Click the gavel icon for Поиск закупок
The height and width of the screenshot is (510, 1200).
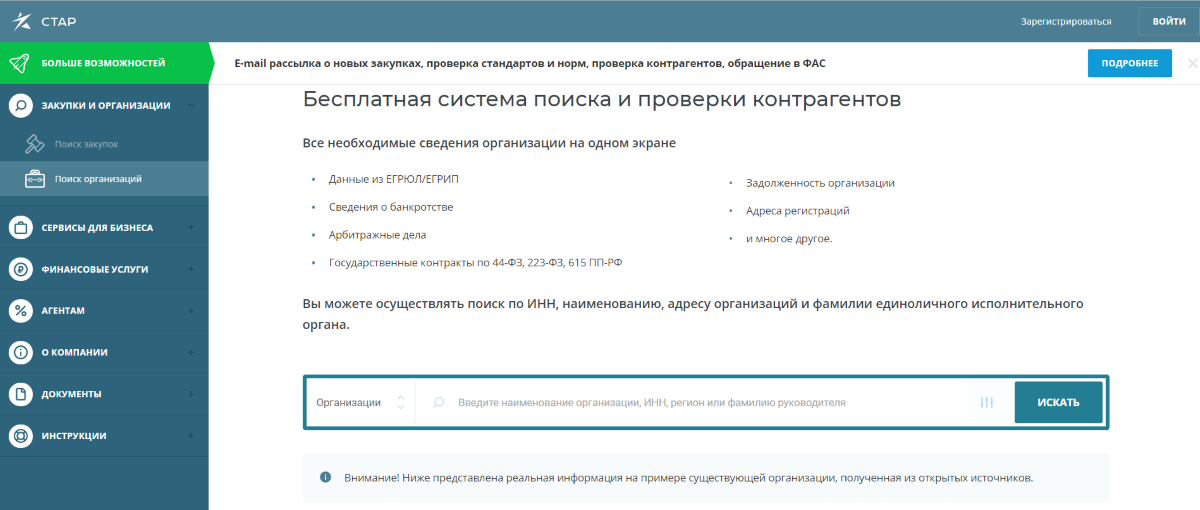[x=35, y=144]
